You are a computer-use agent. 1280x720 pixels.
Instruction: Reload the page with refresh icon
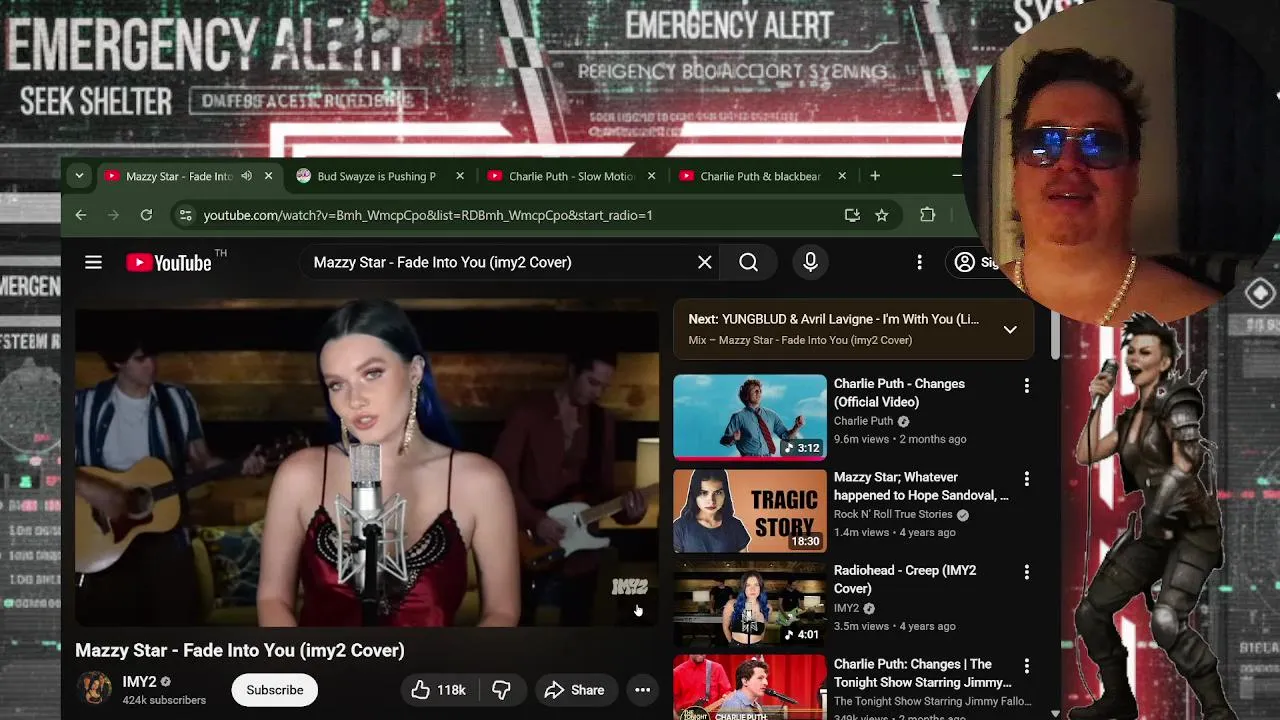pos(146,215)
